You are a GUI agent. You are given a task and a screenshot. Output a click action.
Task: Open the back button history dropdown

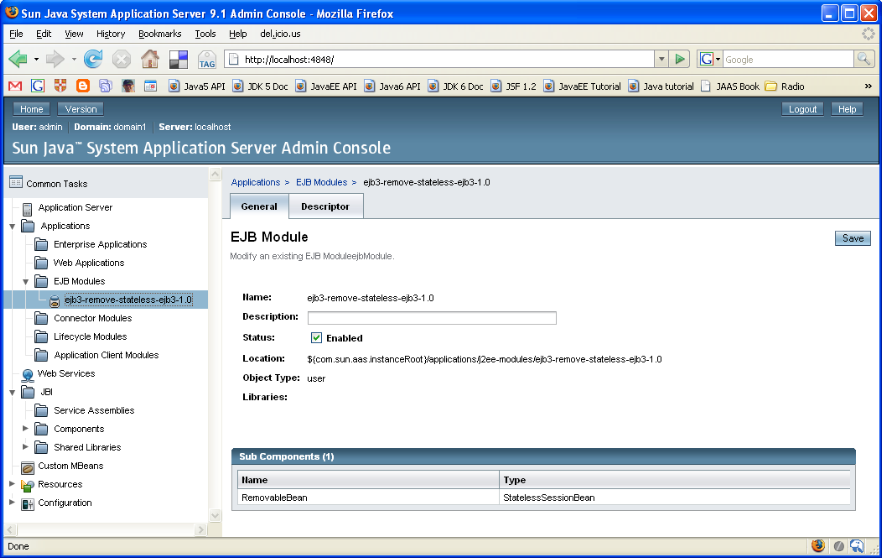tap(36, 58)
